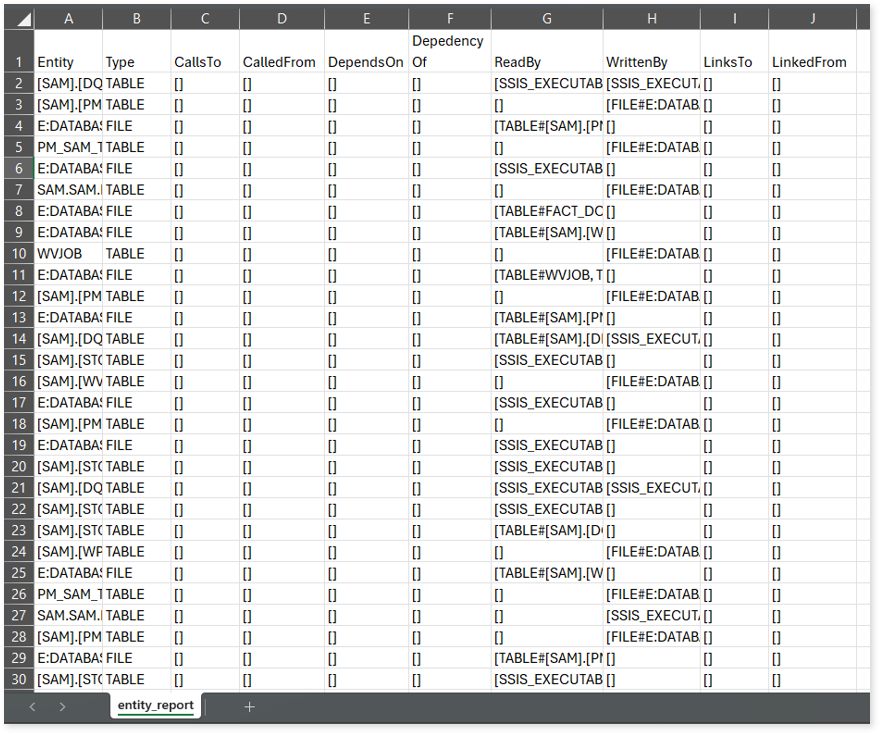Select column J by its header letter
This screenshot has width=880, height=734.
click(812, 18)
